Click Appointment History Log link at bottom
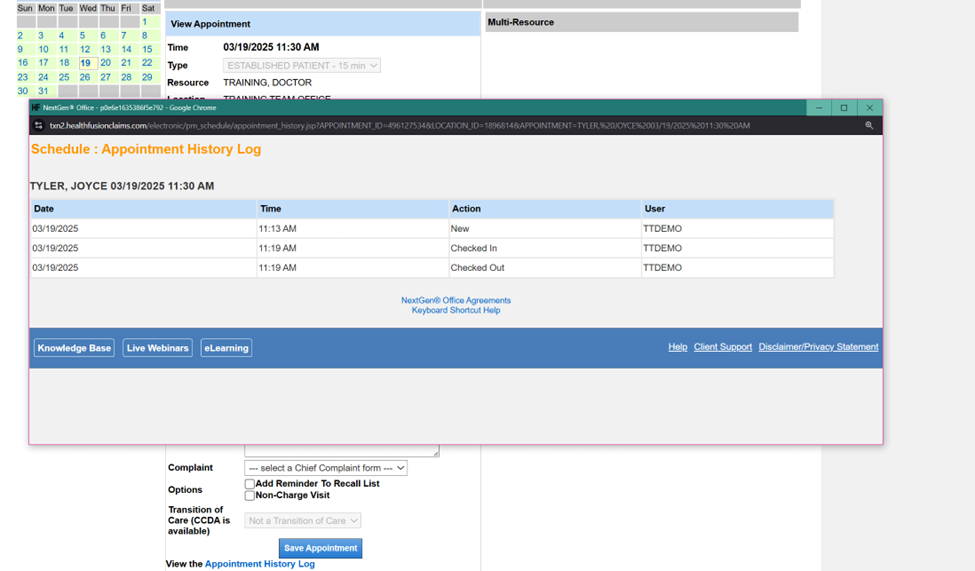This screenshot has width=975, height=571. 259,564
